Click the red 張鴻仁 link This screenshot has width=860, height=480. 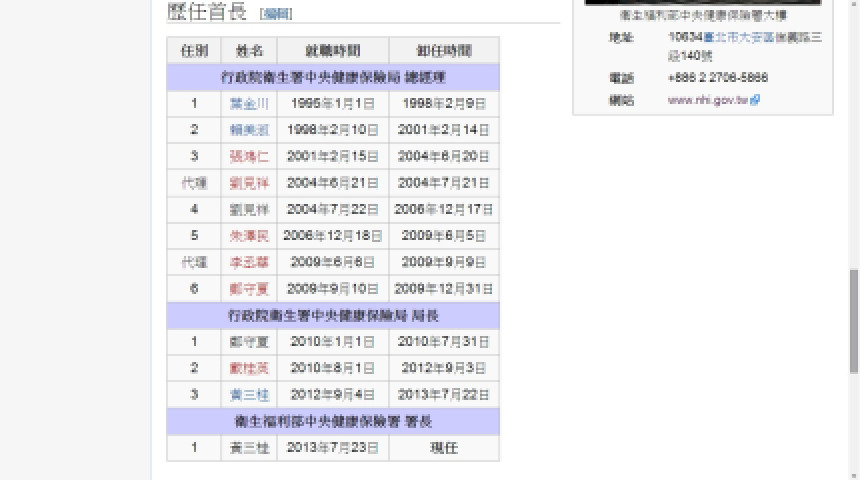249,157
